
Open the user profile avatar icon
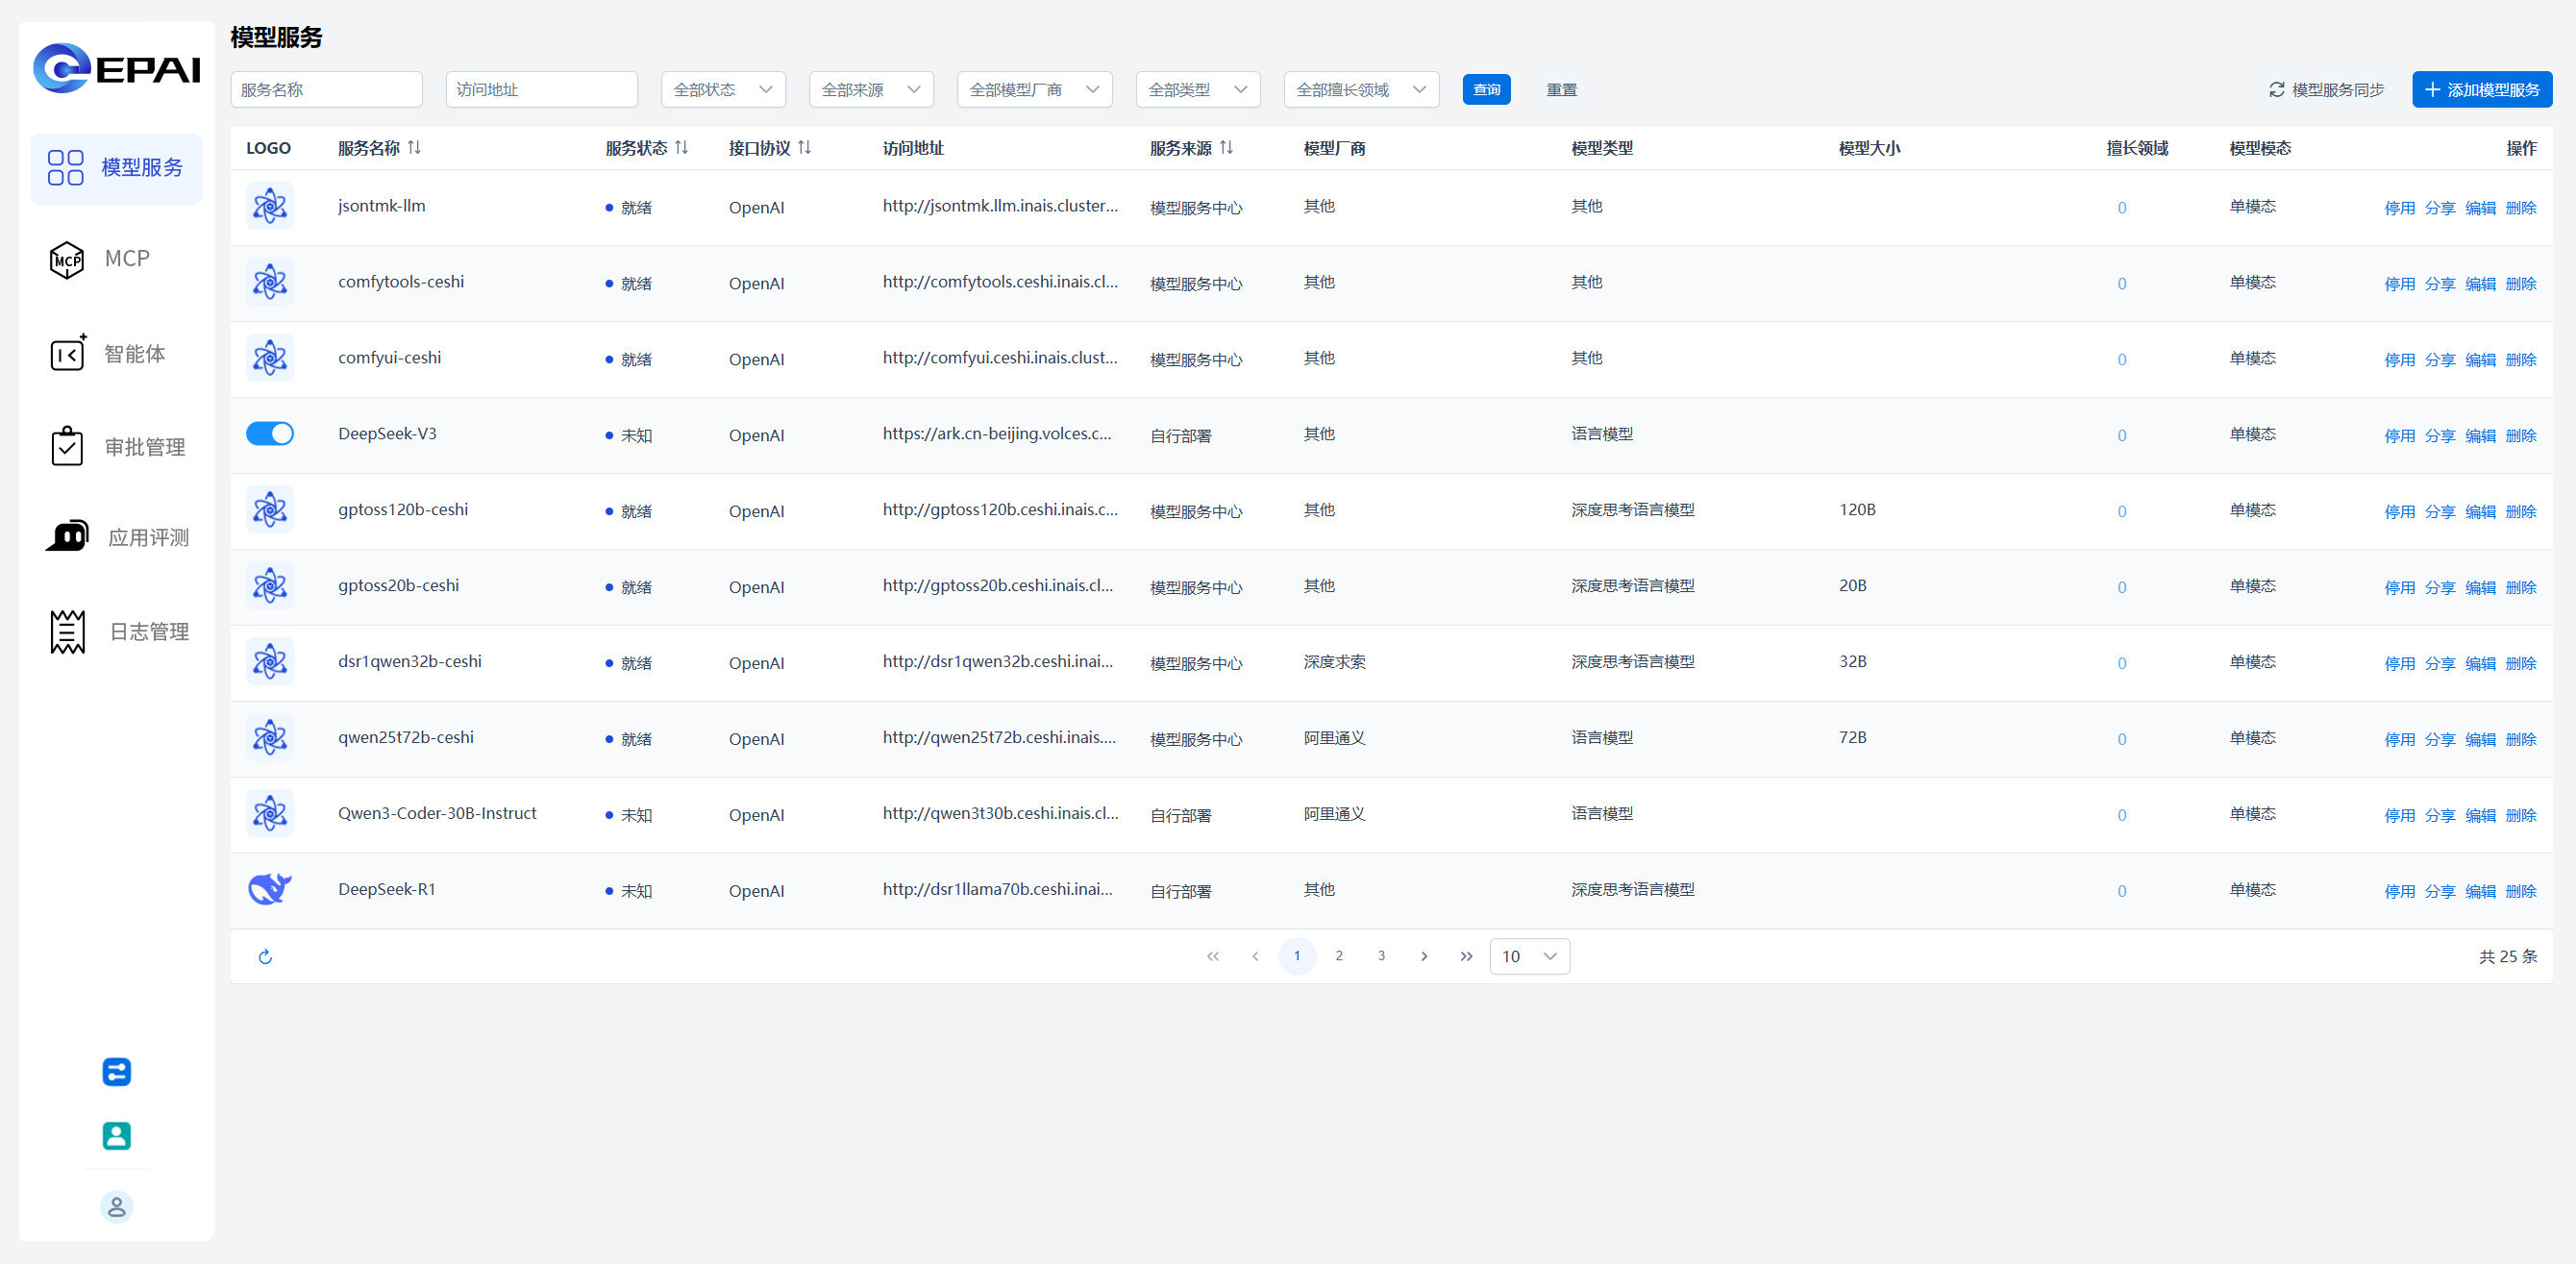pyautogui.click(x=117, y=1207)
